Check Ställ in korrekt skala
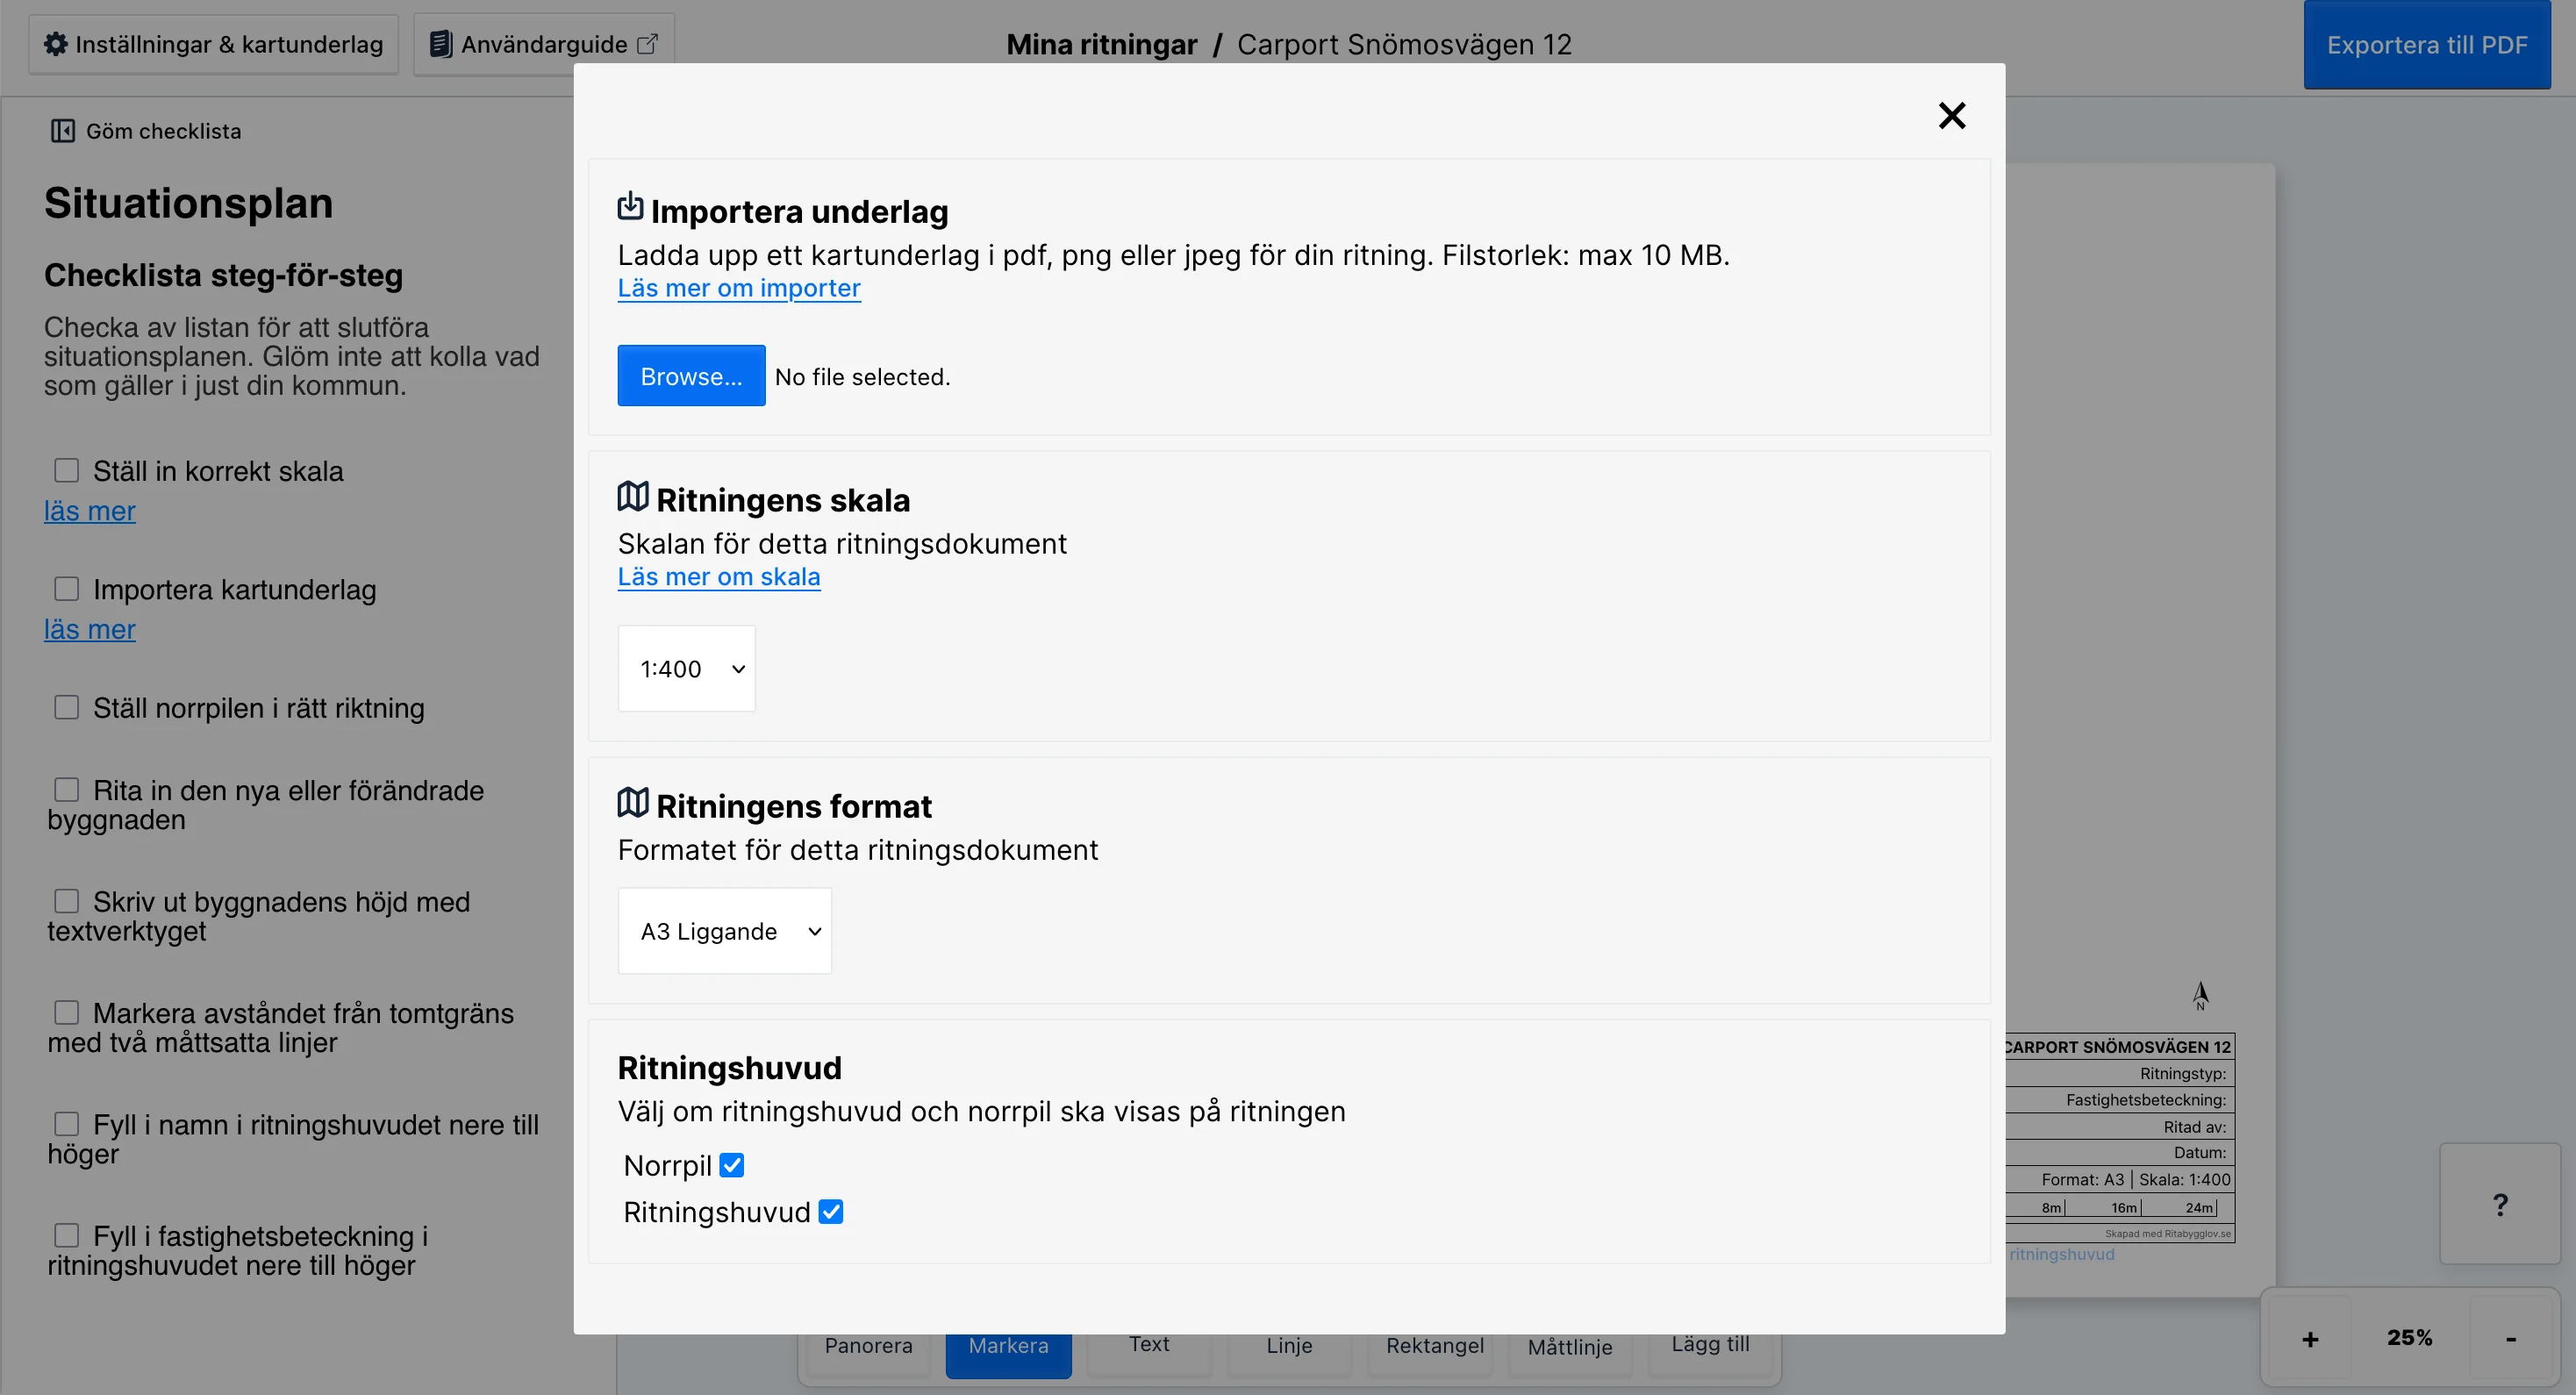 tap(67, 470)
